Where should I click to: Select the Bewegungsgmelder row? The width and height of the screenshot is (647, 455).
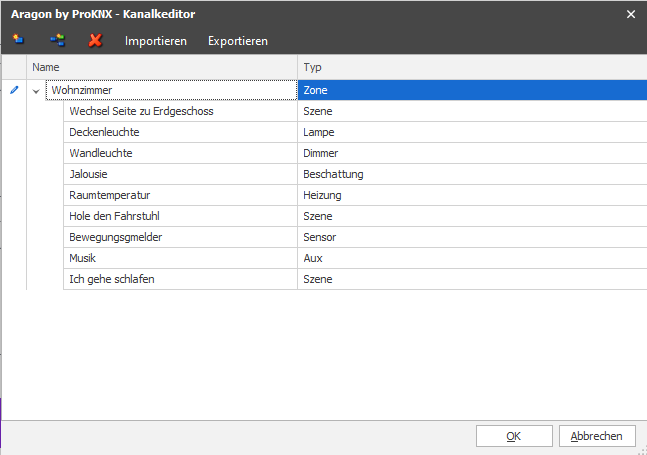pos(355,237)
